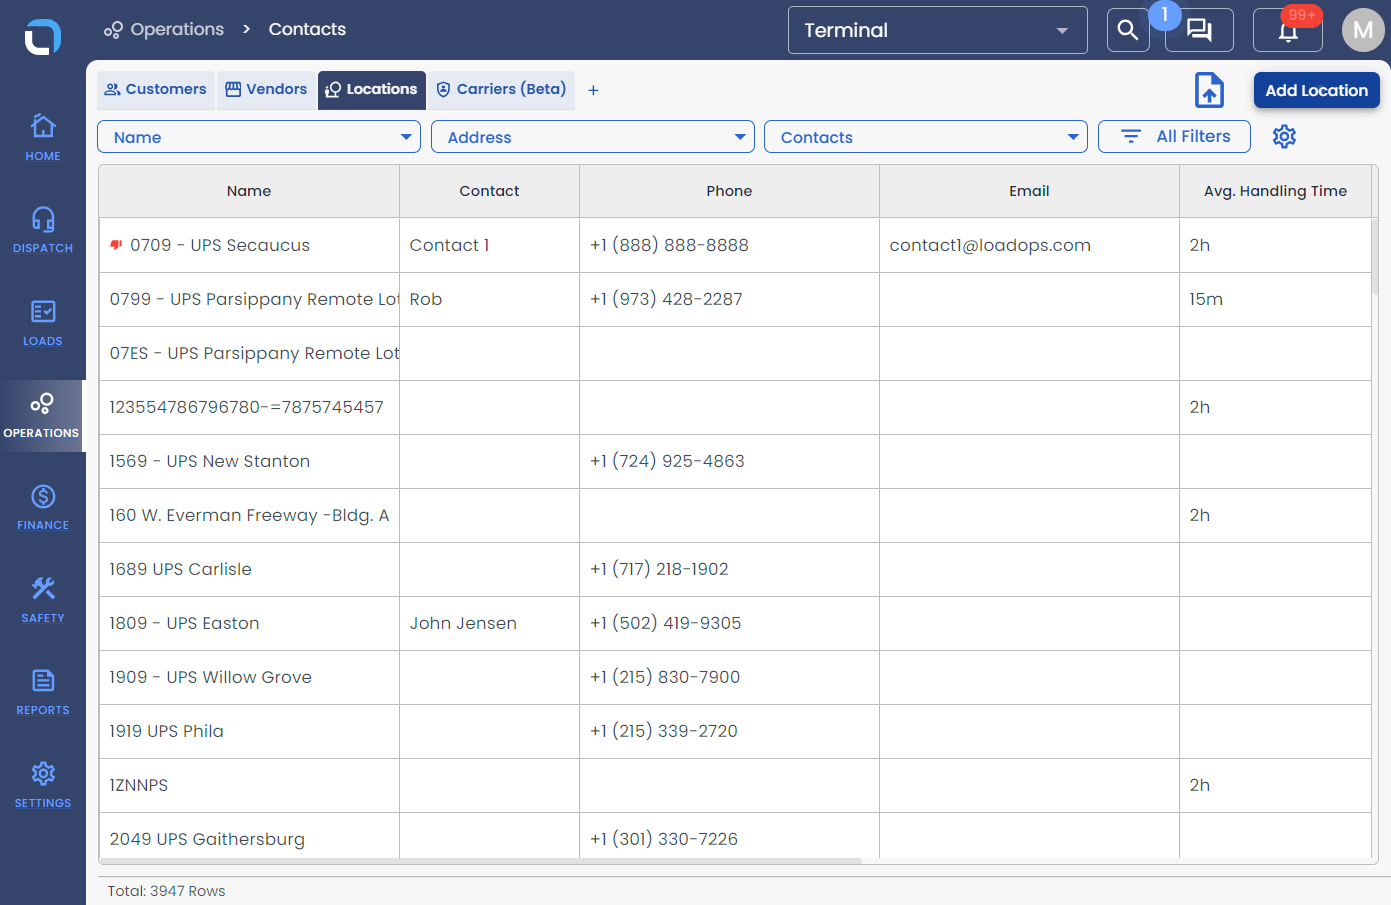Image resolution: width=1391 pixels, height=905 pixels.
Task: Open the notifications bell
Action: point(1288,30)
